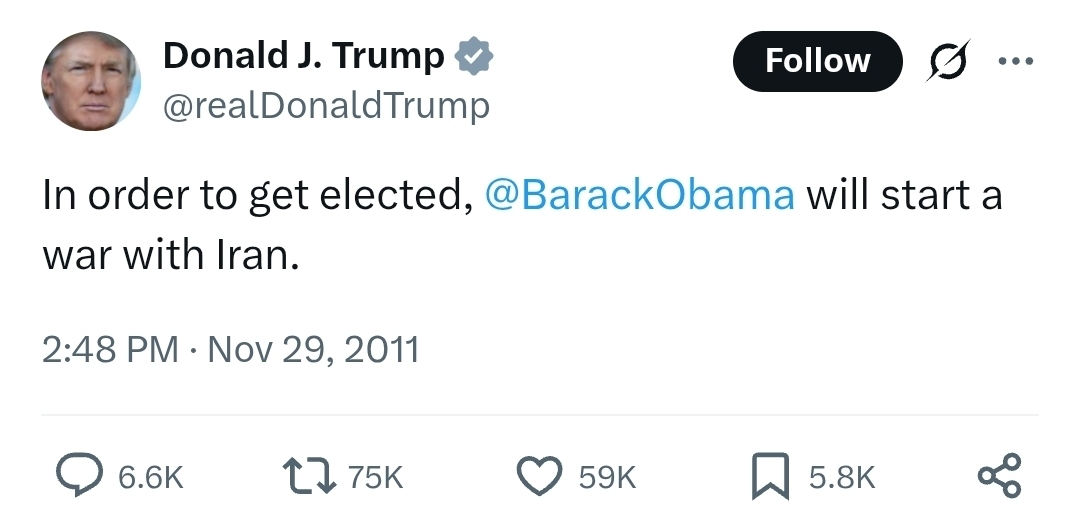Toggle the like heart icon
The image size is (1079, 520).
click(541, 477)
